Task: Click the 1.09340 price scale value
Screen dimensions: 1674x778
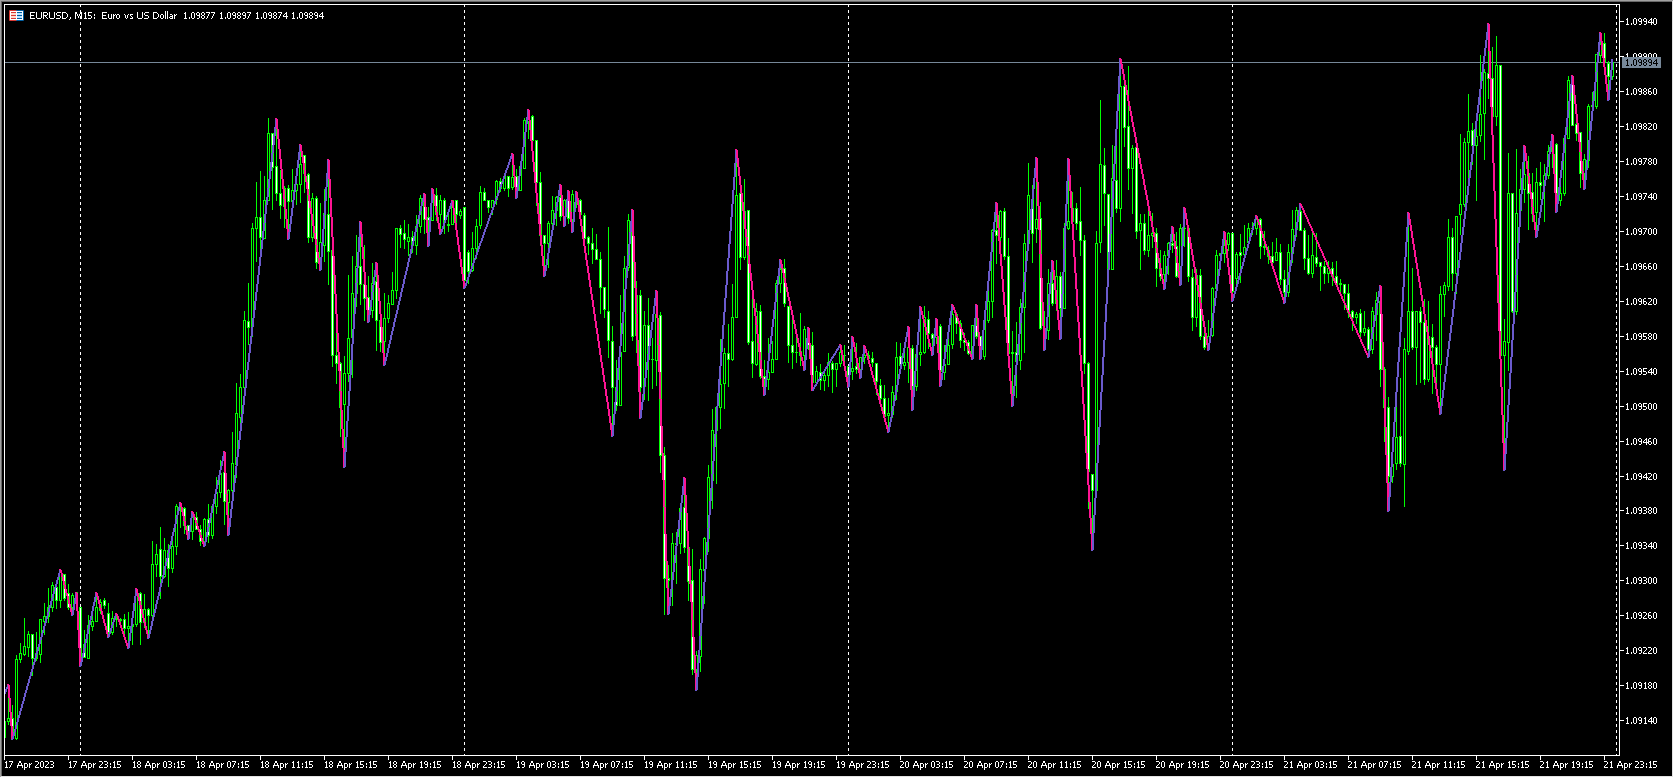Action: [x=1641, y=546]
